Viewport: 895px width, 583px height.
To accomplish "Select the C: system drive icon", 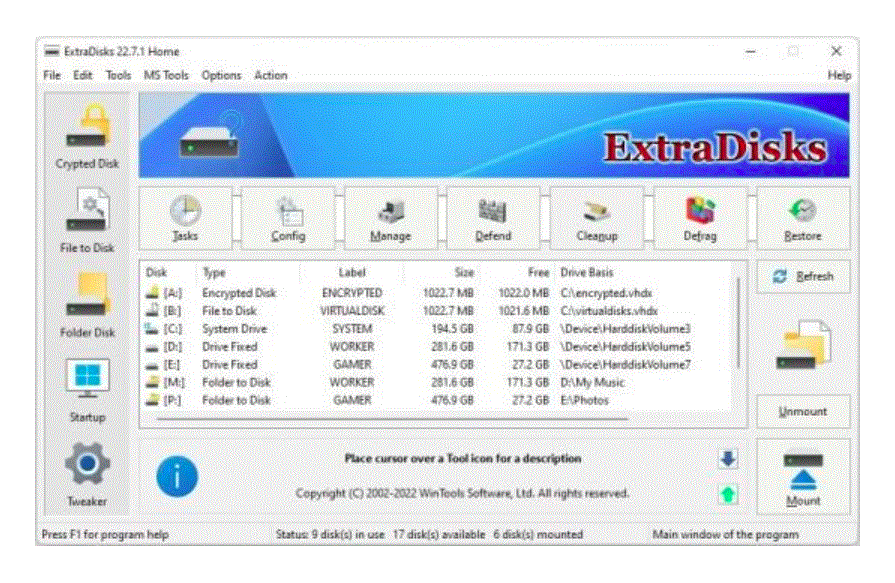I will (x=152, y=329).
